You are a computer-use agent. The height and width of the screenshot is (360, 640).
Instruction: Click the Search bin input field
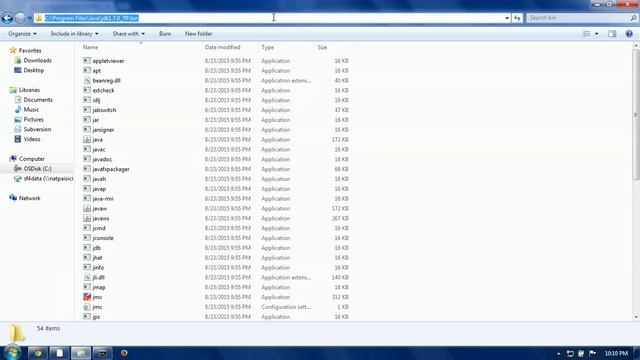pos(578,18)
